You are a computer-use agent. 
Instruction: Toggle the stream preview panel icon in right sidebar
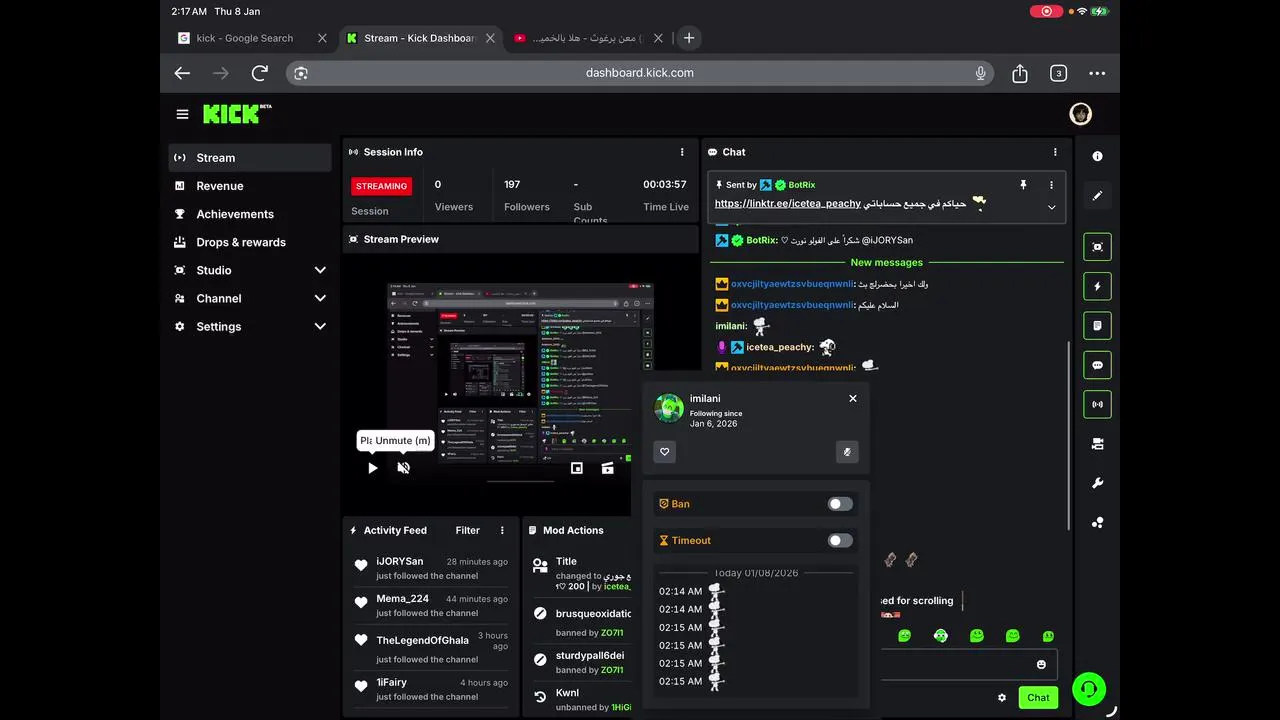(x=1097, y=247)
